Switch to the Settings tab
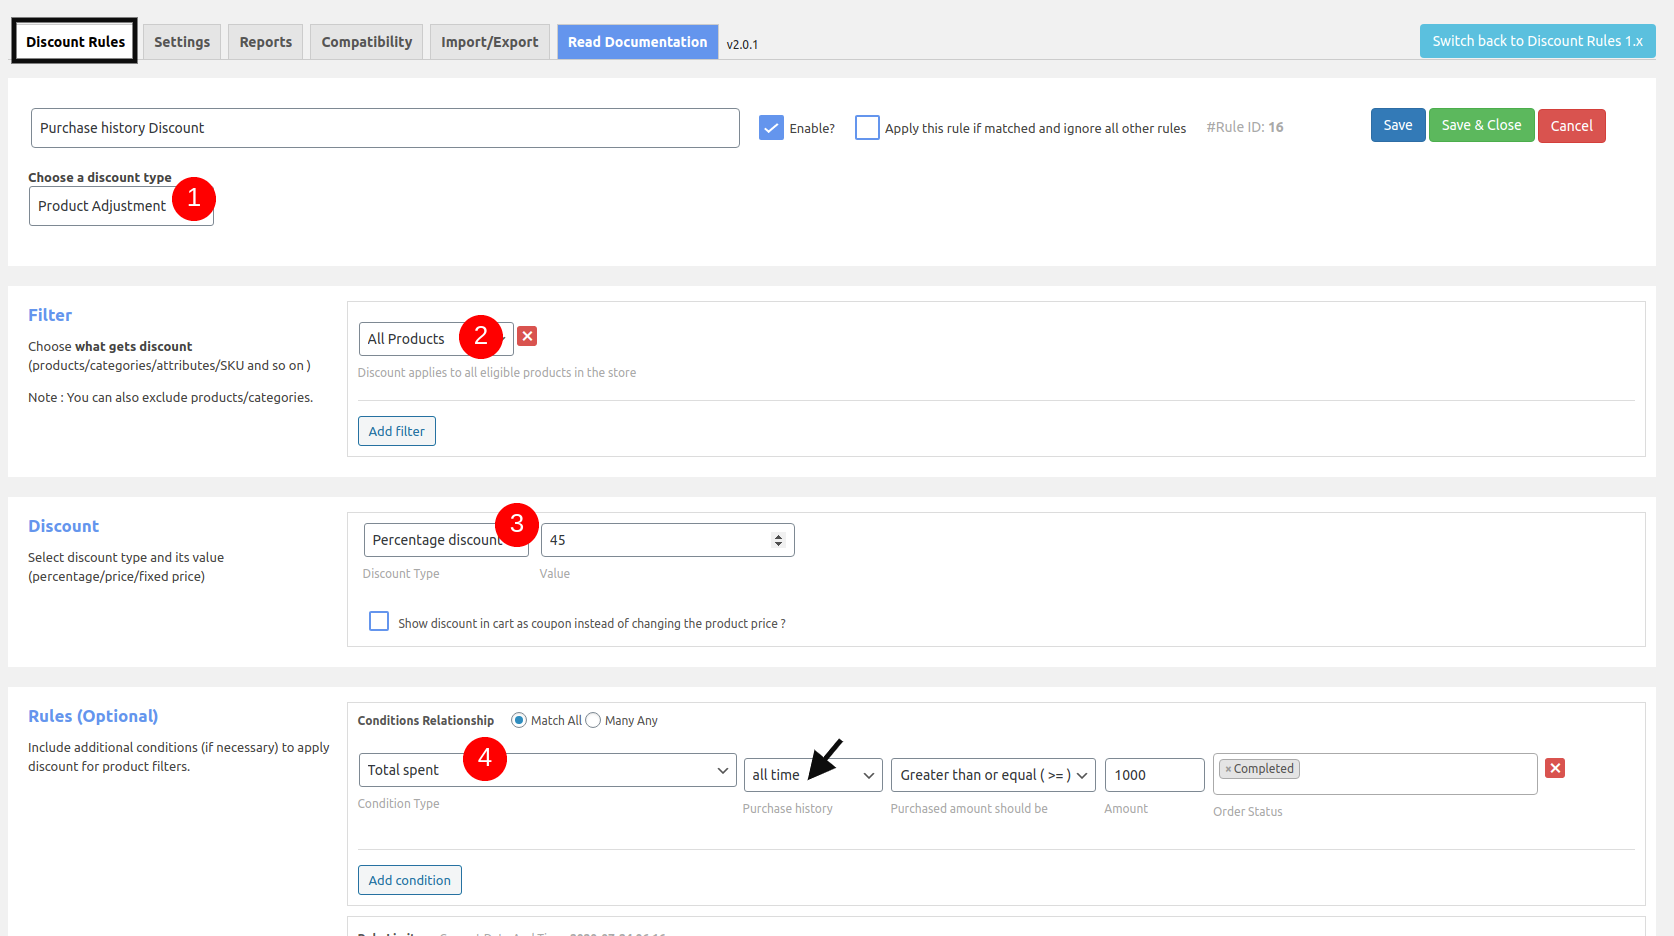This screenshot has width=1674, height=936. [x=182, y=42]
